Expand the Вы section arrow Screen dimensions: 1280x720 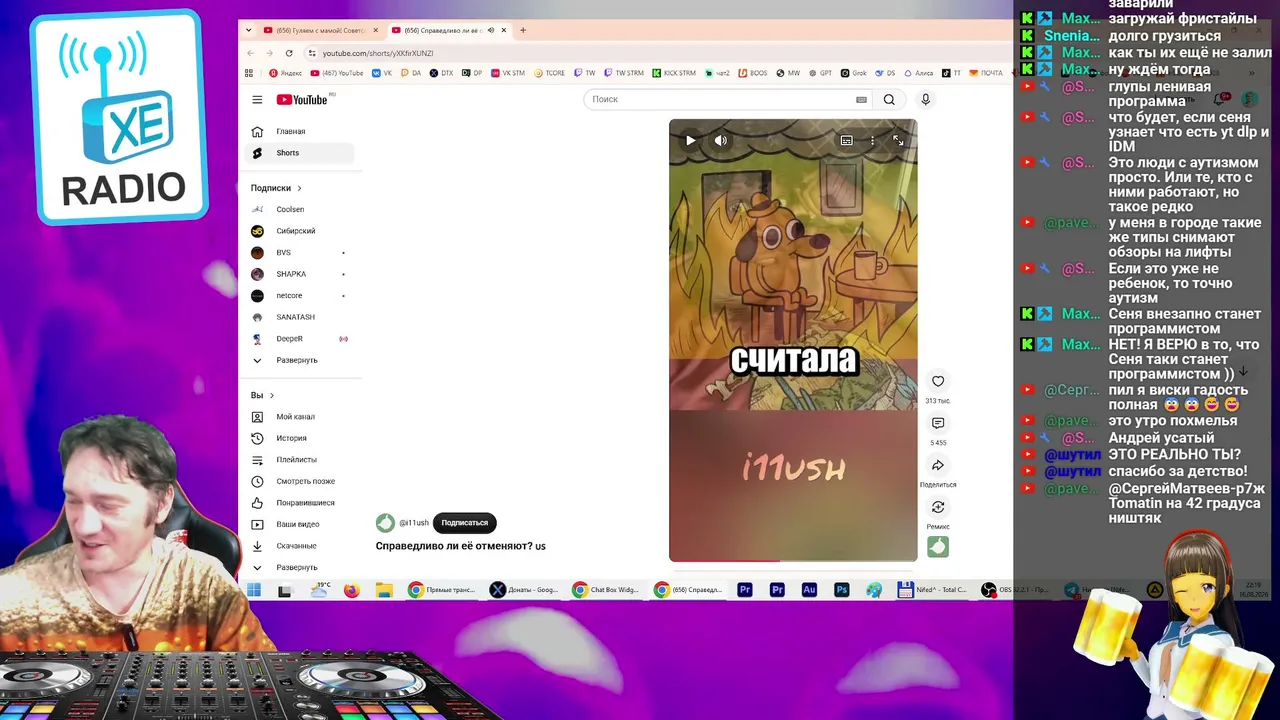(x=271, y=395)
